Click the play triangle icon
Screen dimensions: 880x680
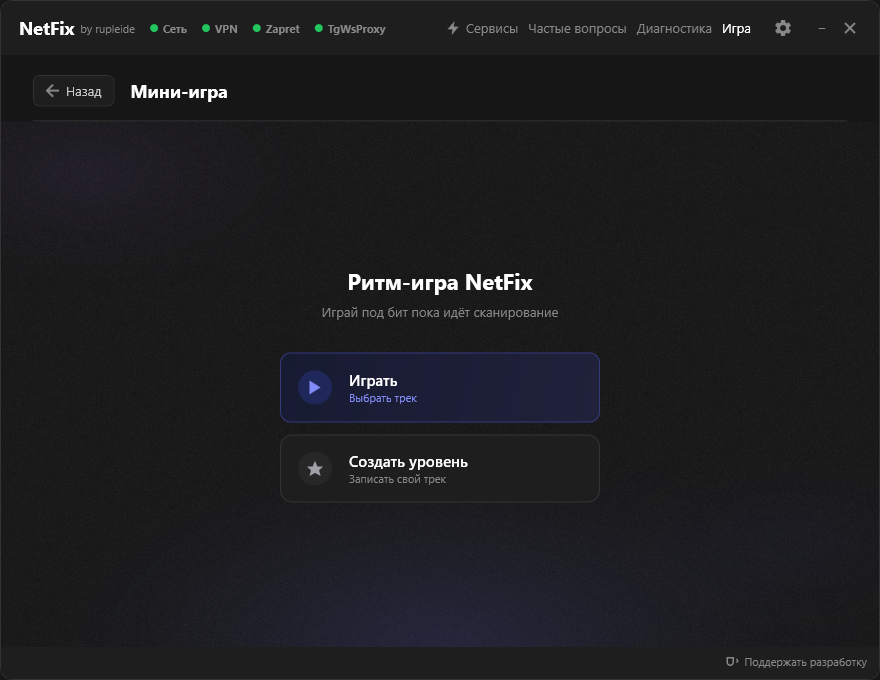[315, 387]
